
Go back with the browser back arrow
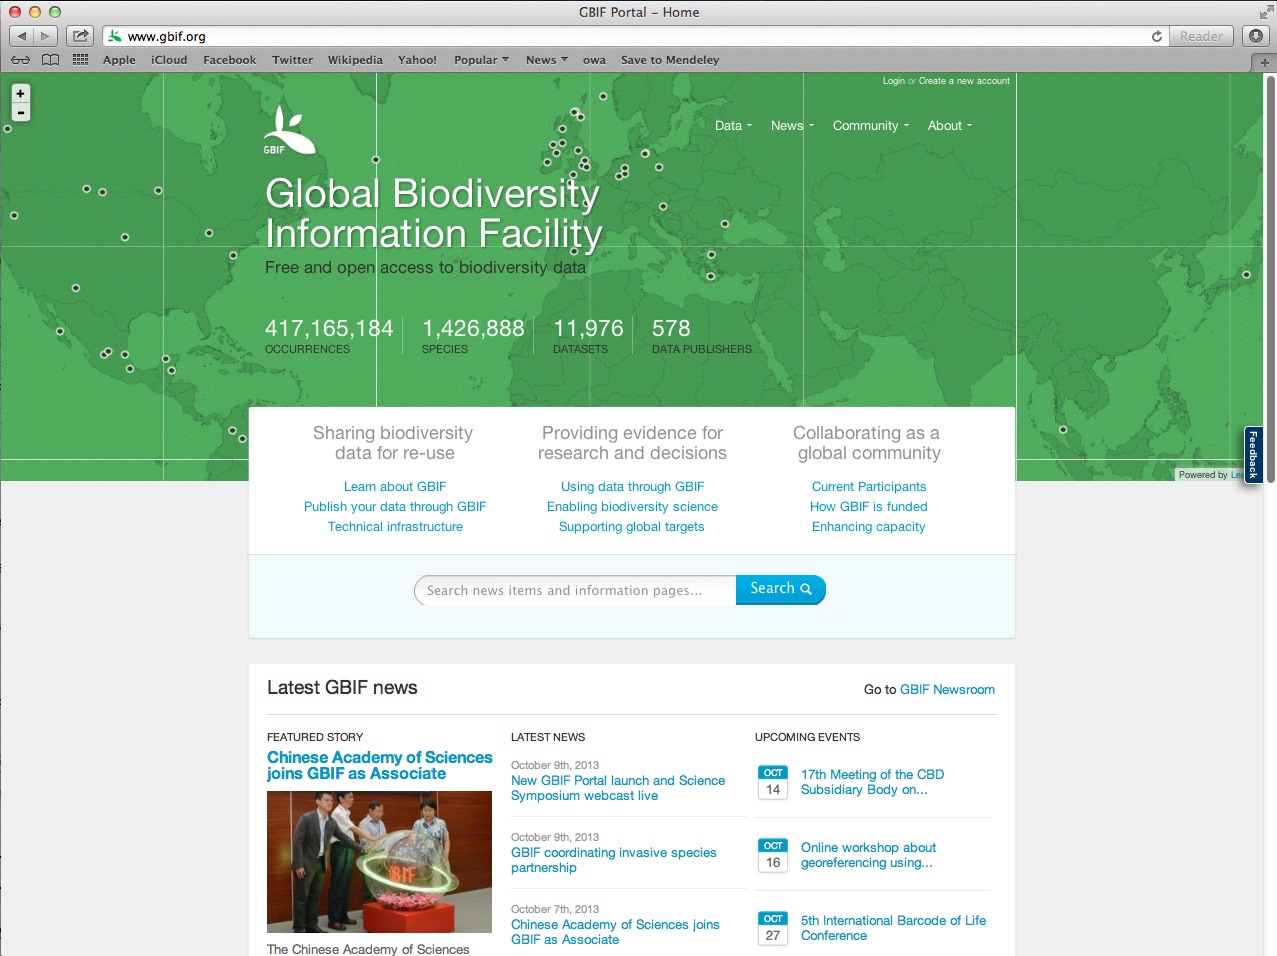(22, 36)
